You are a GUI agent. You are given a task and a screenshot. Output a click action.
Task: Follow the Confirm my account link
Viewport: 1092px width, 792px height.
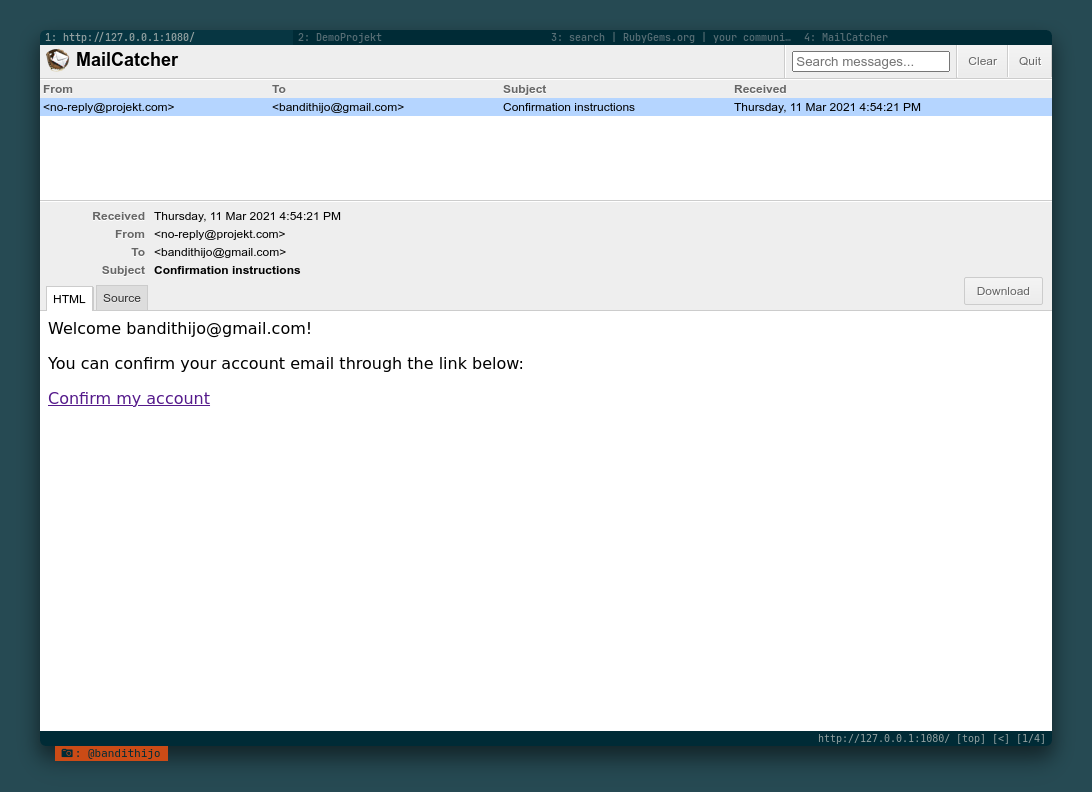pos(129,398)
